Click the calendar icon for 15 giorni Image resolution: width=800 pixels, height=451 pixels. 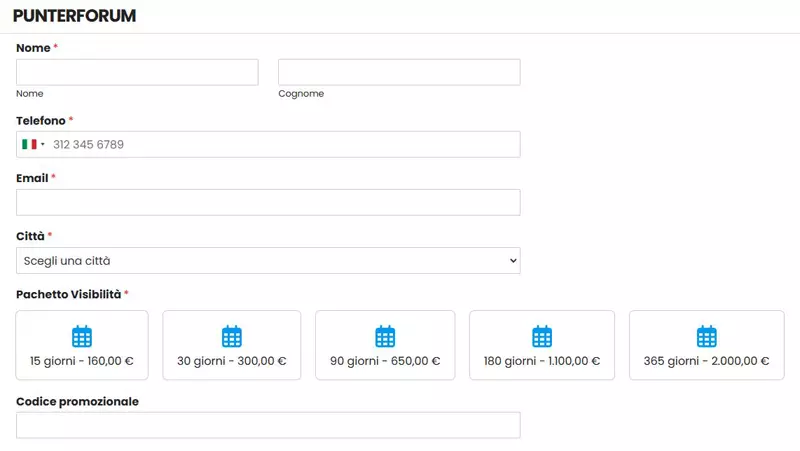point(82,336)
